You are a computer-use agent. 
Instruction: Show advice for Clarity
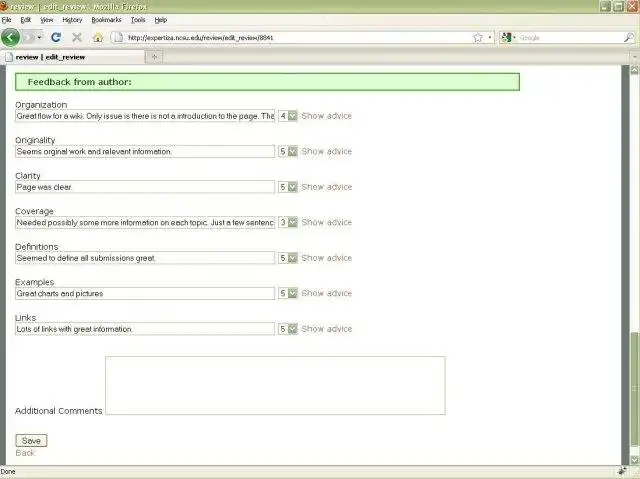pos(327,187)
